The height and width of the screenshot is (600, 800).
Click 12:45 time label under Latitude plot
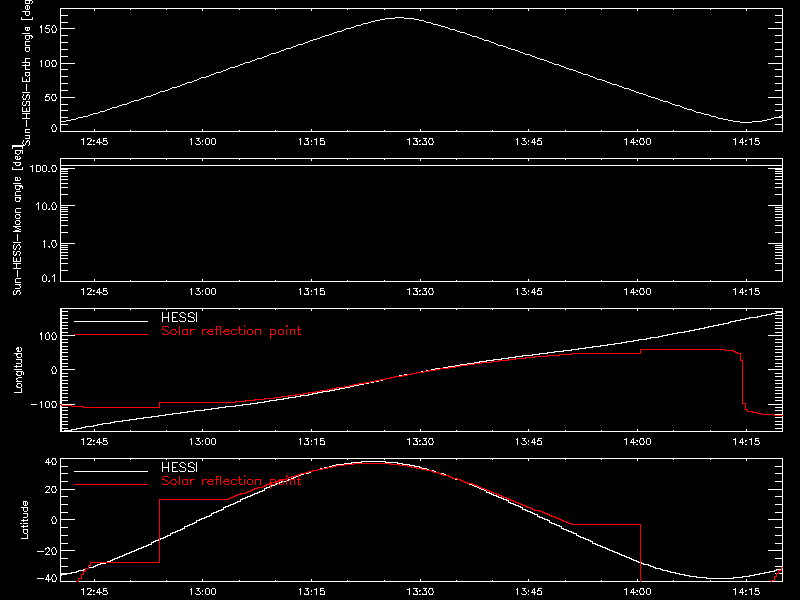pos(94,591)
